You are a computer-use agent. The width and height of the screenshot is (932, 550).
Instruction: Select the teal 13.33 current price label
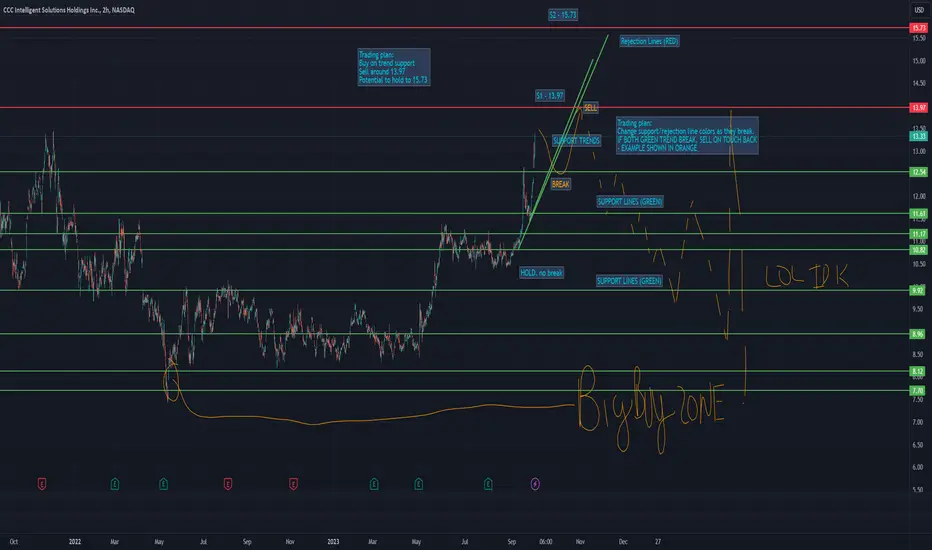[x=919, y=136]
